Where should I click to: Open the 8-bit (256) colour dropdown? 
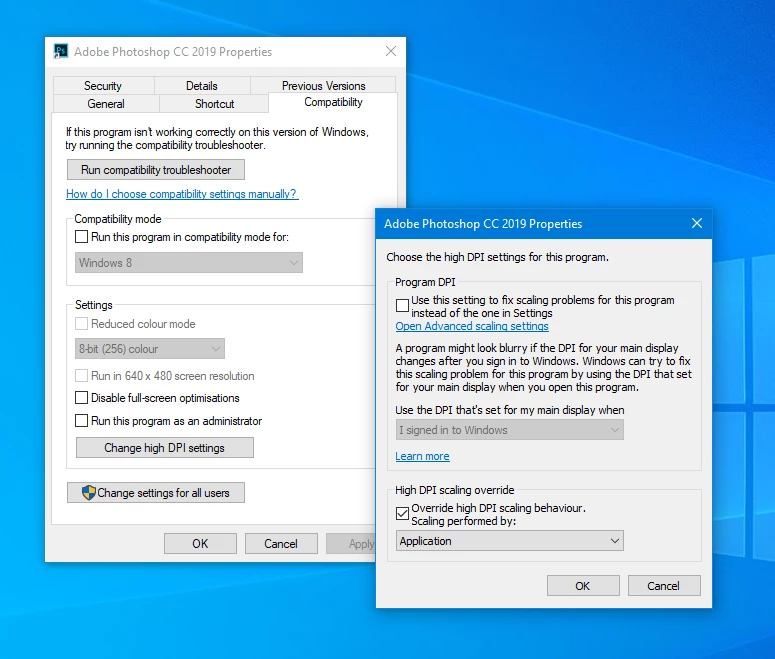coord(150,349)
